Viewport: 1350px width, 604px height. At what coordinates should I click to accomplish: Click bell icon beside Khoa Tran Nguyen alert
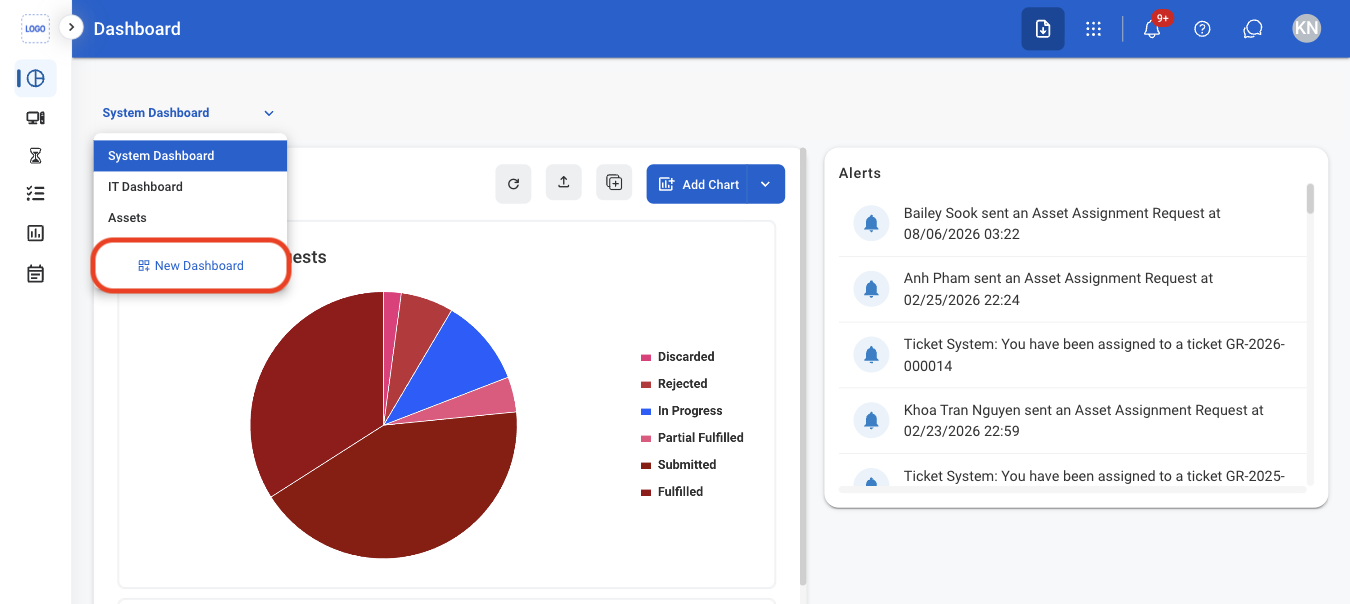tap(871, 421)
